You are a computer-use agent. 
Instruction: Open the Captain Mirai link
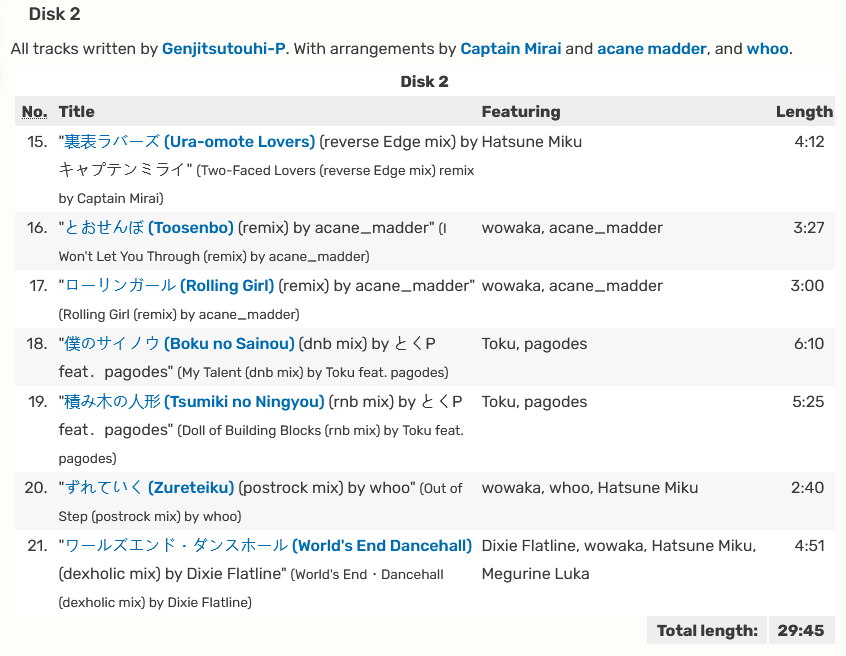(510, 49)
